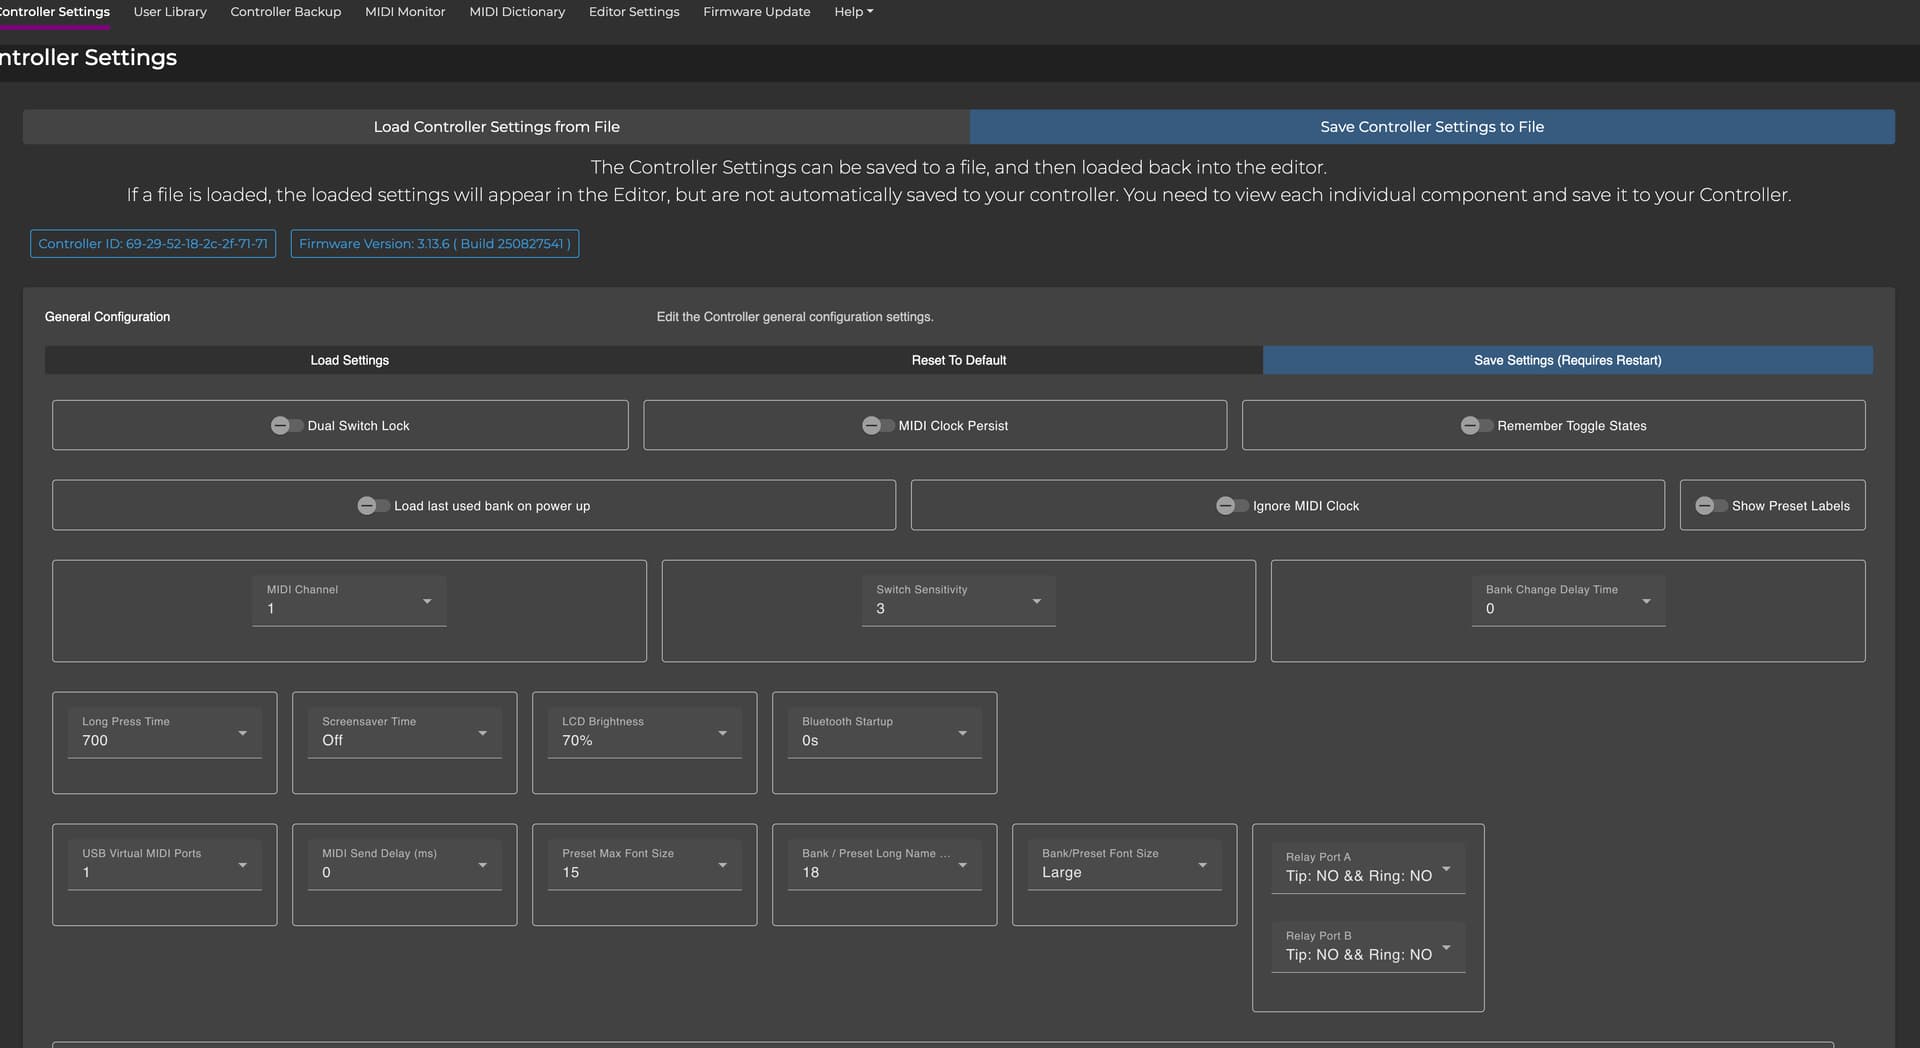Viewport: 1920px width, 1048px height.
Task: Open the Help dropdown menu
Action: tap(853, 12)
